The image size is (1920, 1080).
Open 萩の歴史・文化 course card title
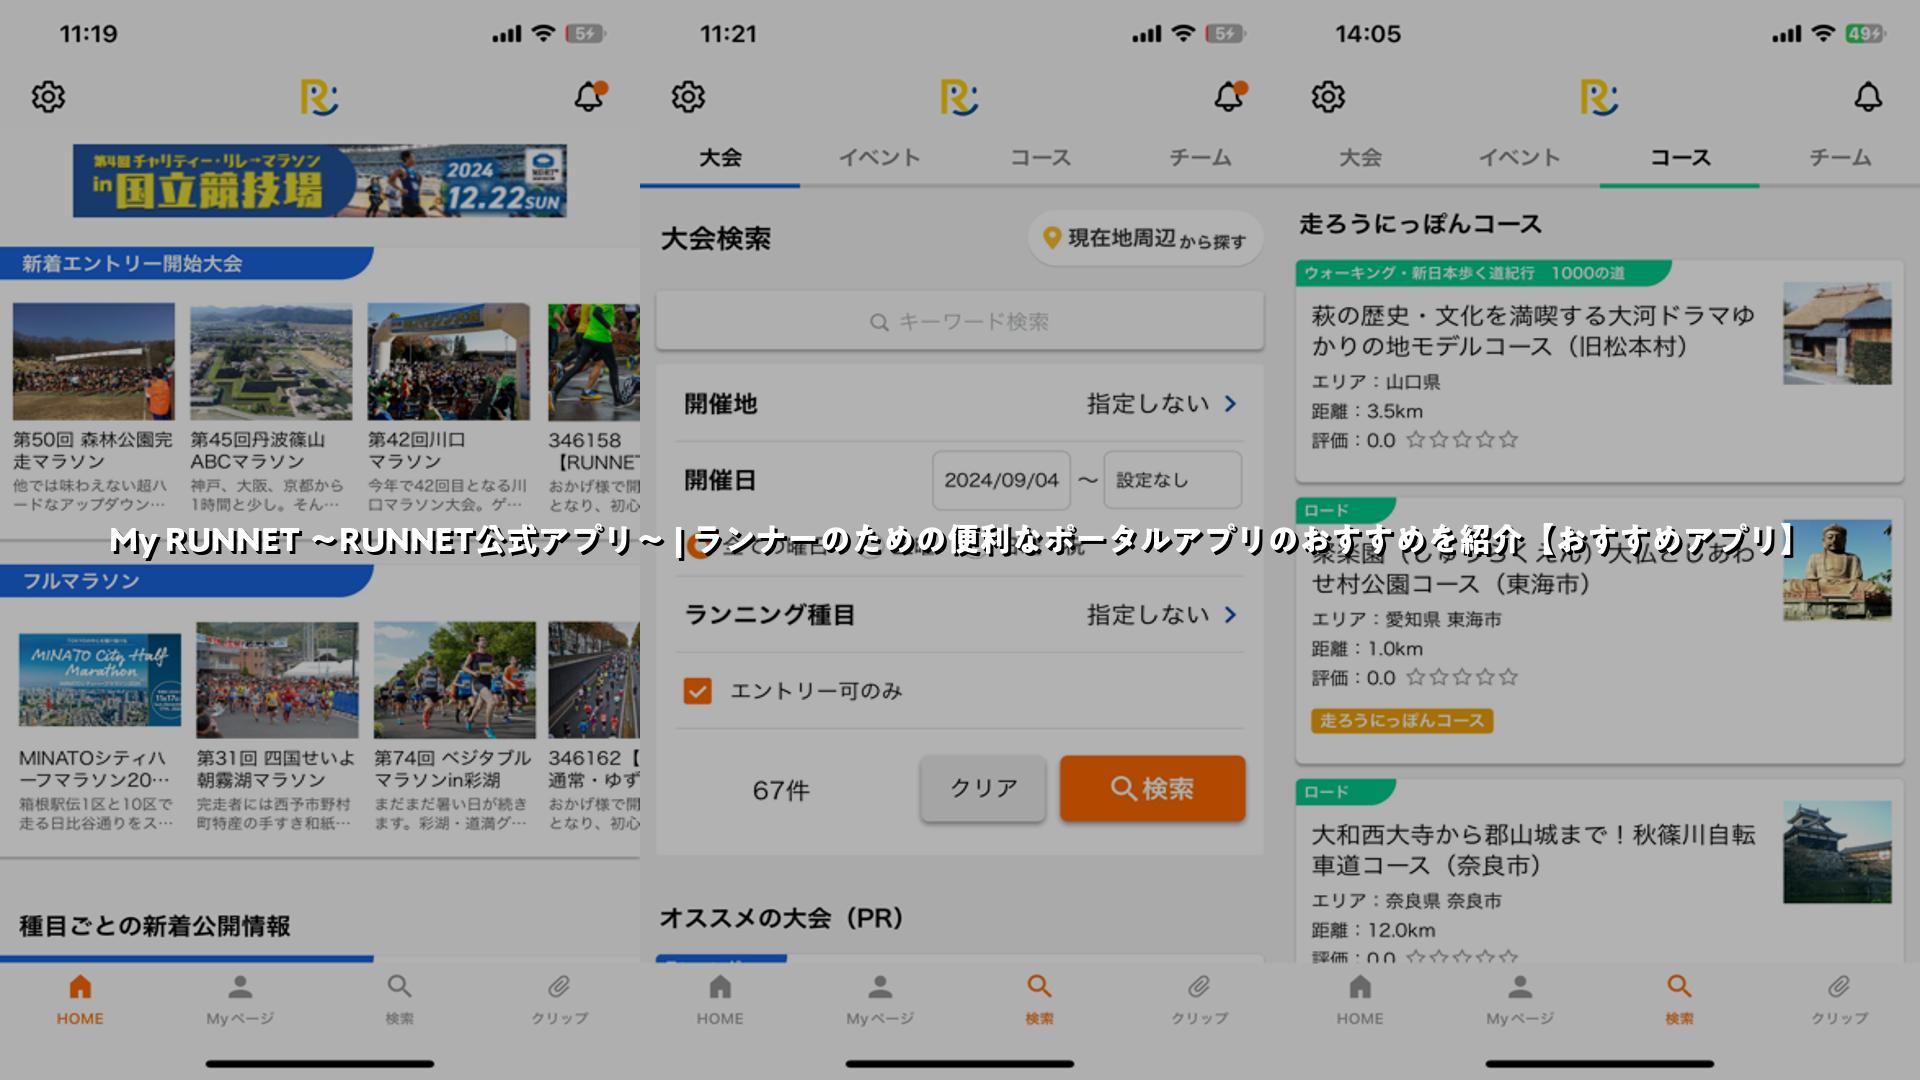[1534, 331]
